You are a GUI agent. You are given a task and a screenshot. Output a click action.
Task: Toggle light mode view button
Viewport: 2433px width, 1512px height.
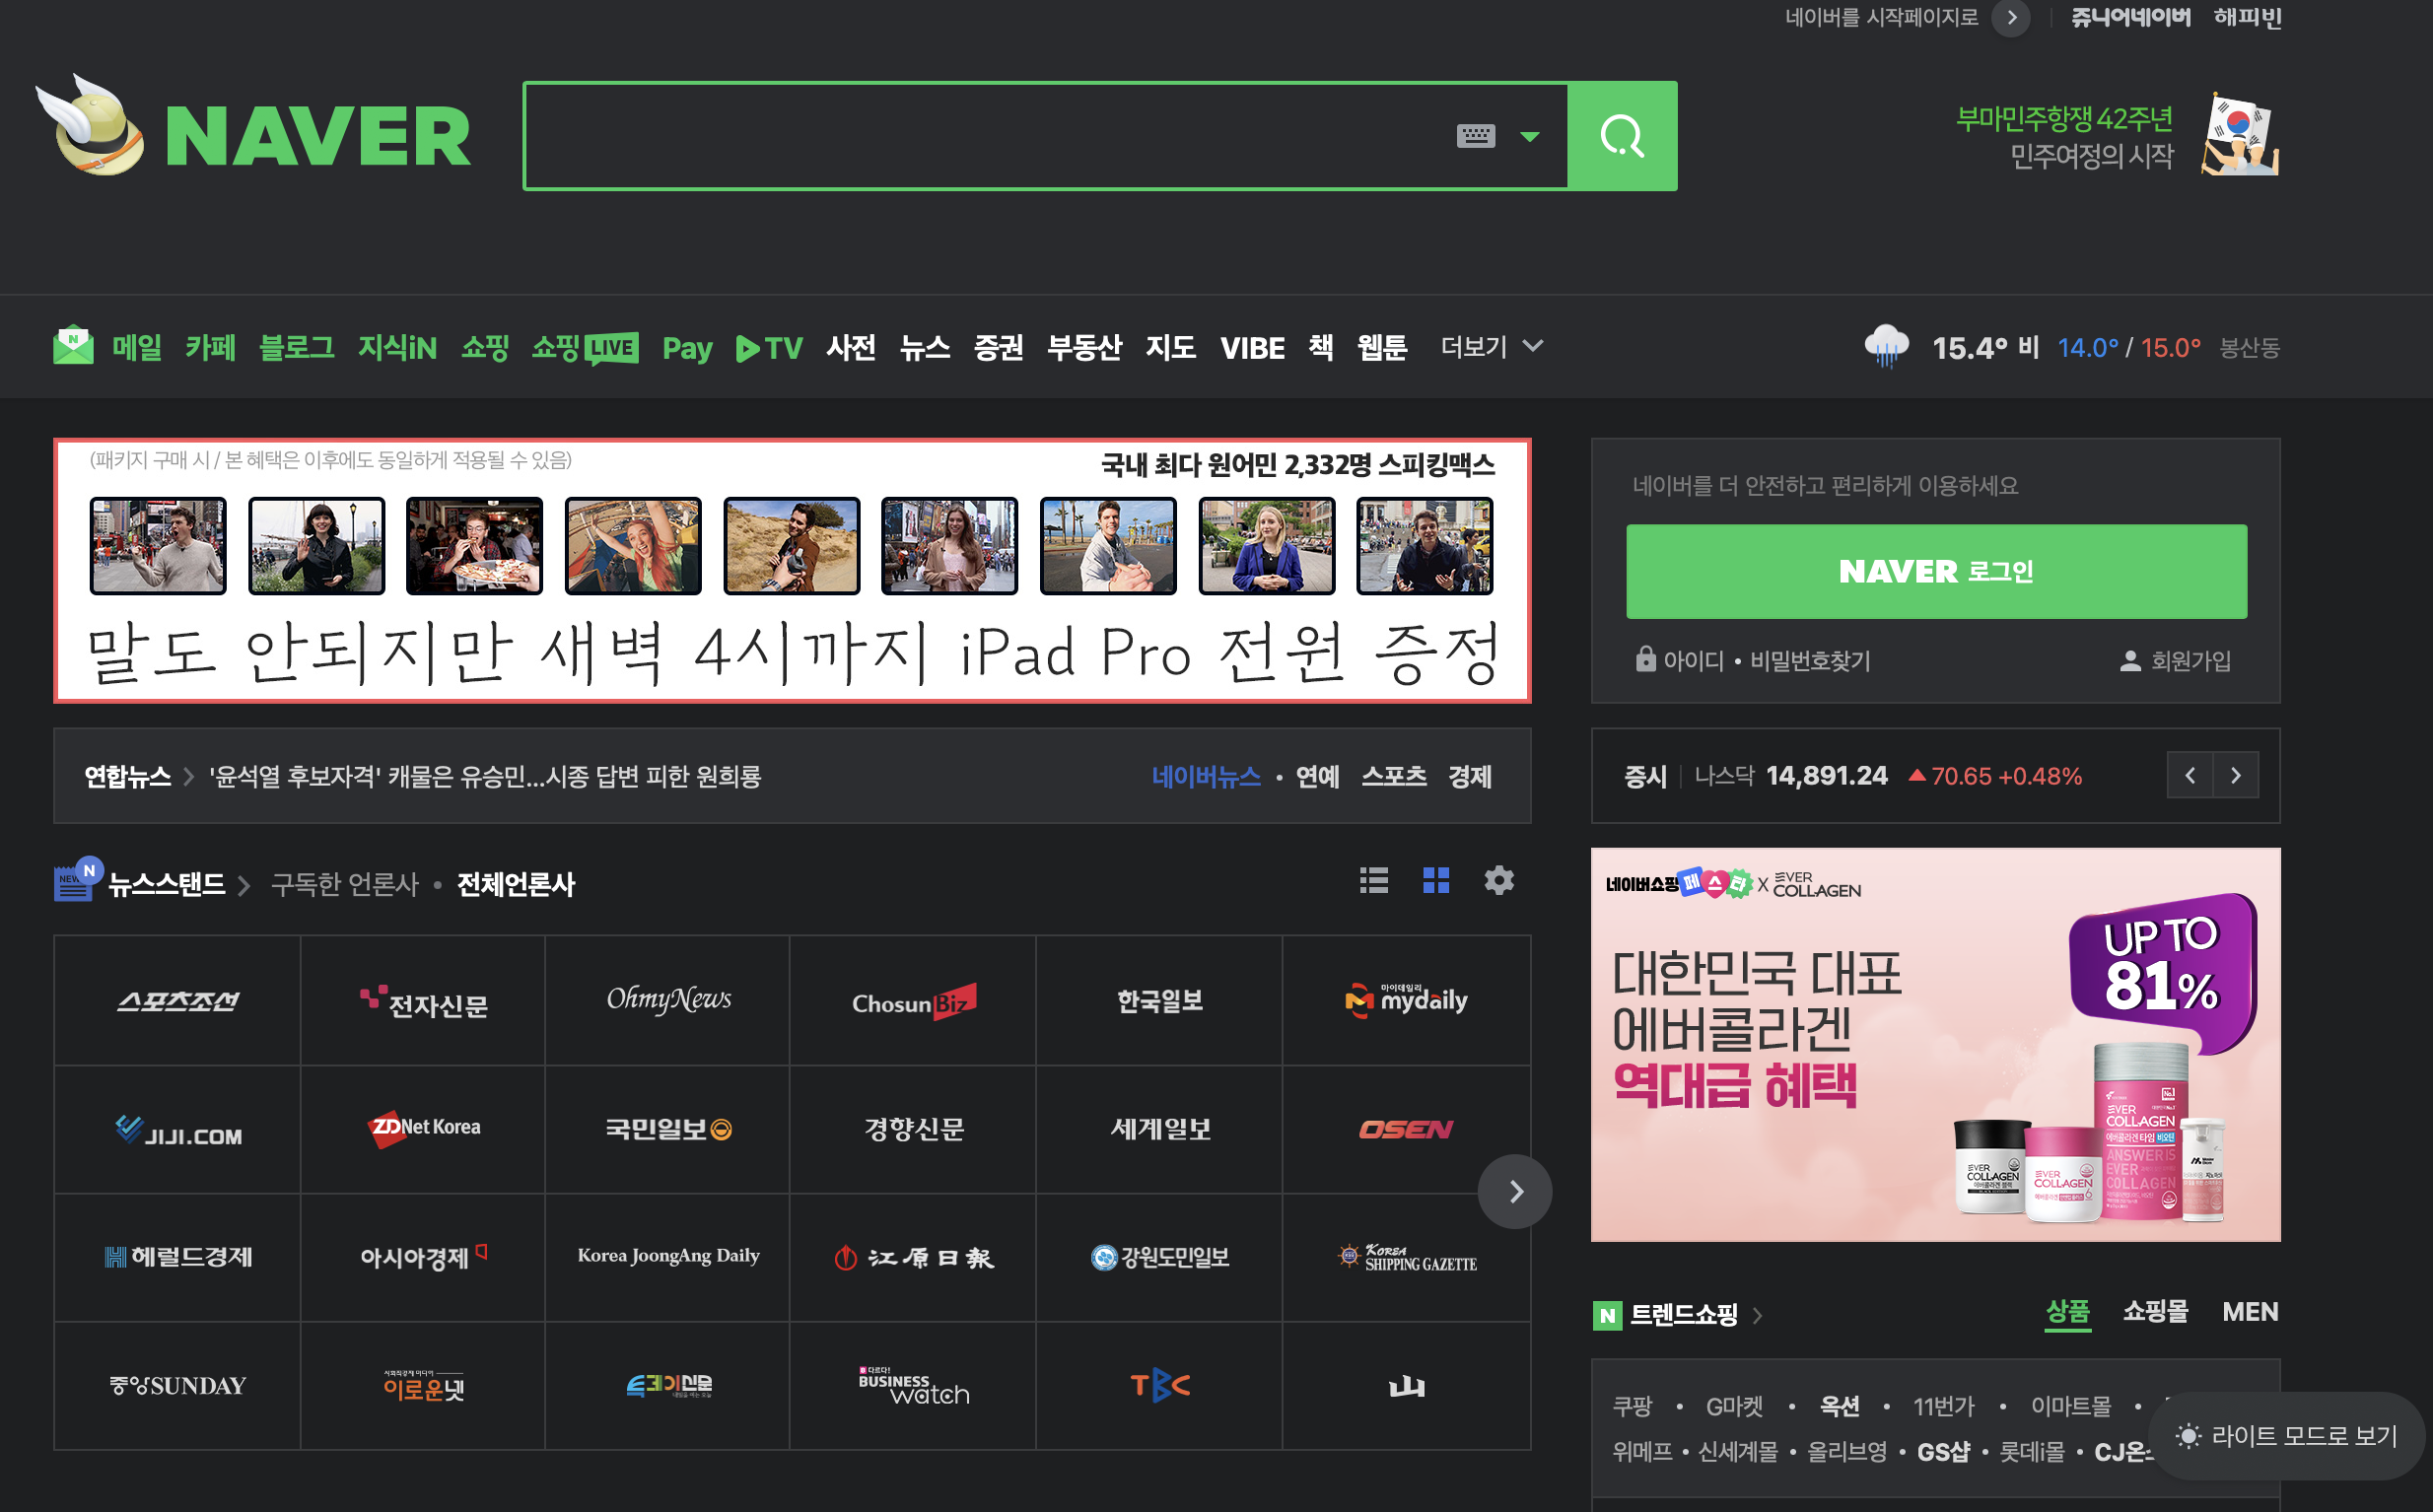pos(2287,1436)
